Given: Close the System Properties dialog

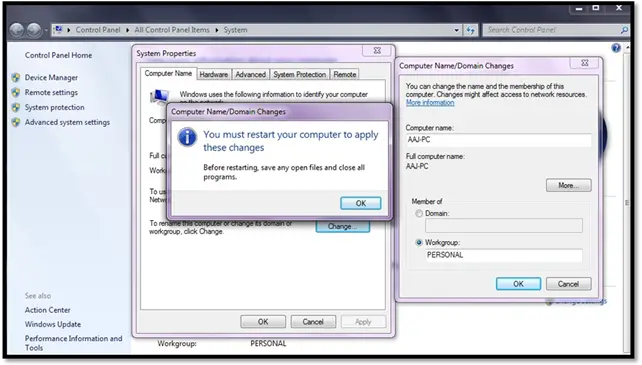Looking at the screenshot, I should 378,50.
